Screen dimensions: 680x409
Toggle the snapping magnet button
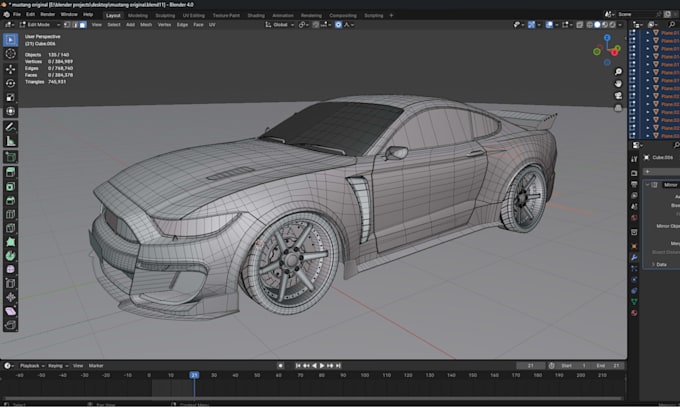[x=316, y=25]
